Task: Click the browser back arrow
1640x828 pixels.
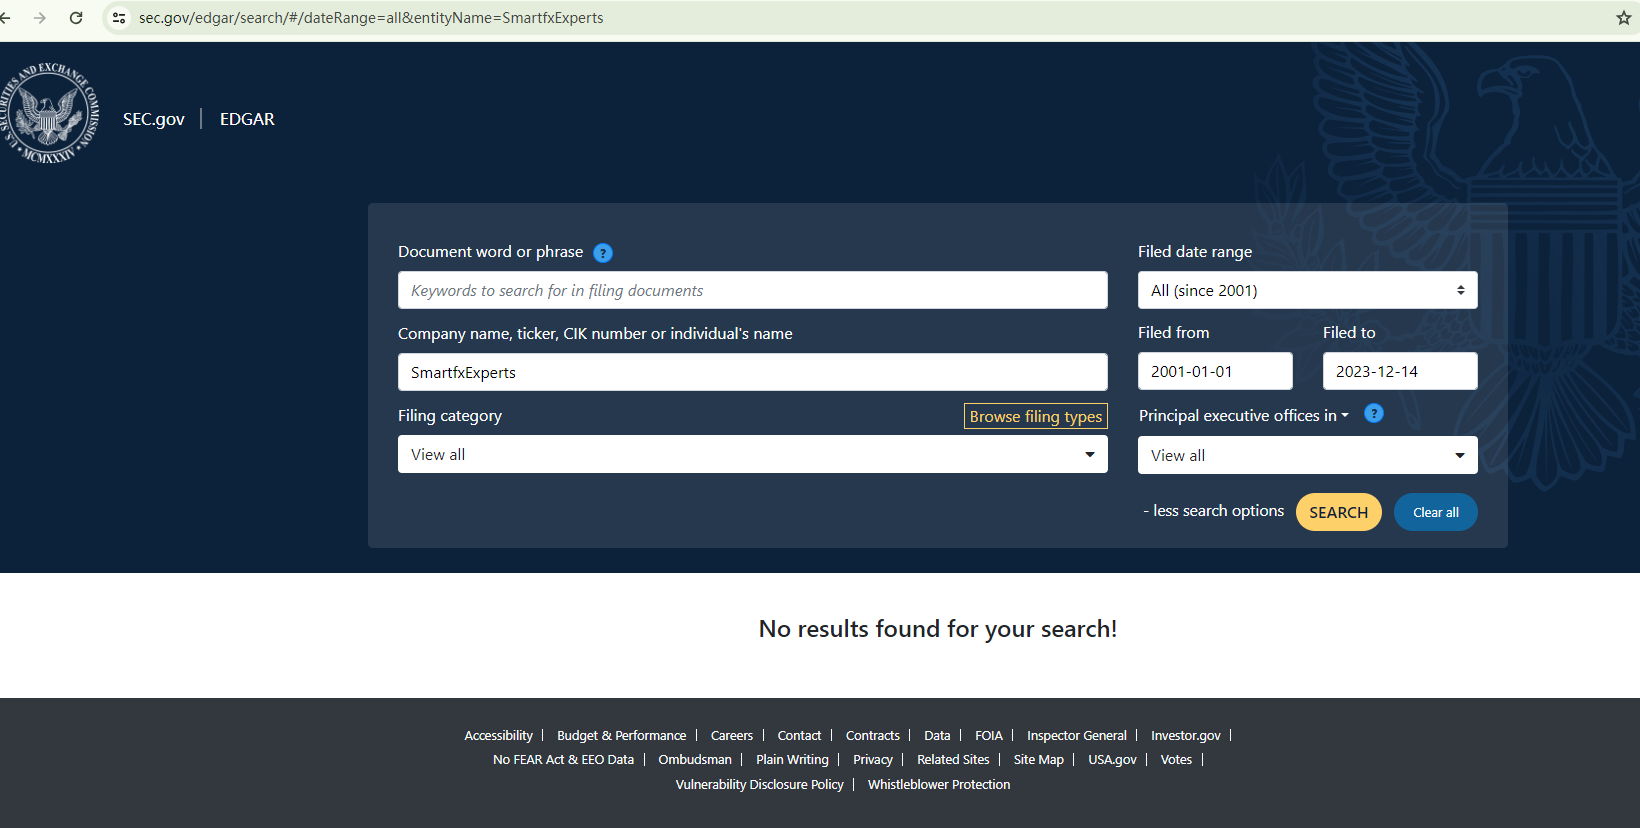Action: pyautogui.click(x=5, y=18)
